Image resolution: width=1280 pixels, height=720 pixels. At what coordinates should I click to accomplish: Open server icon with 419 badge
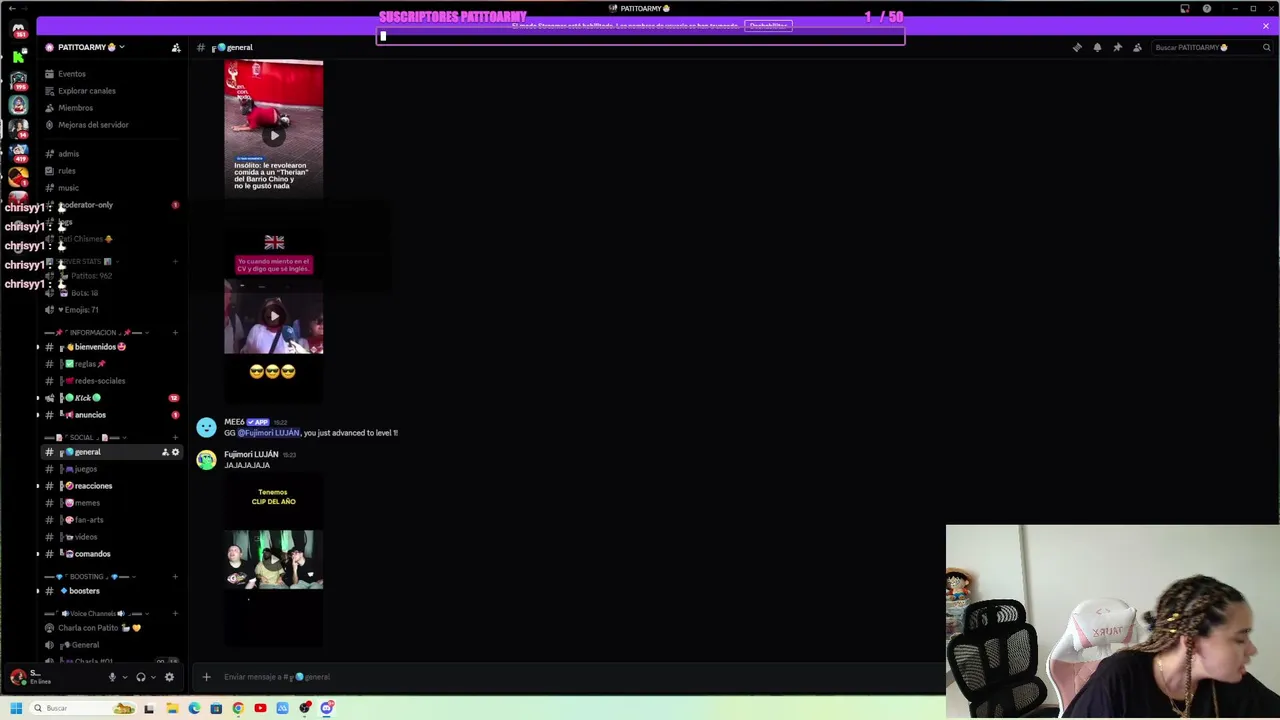(18, 153)
